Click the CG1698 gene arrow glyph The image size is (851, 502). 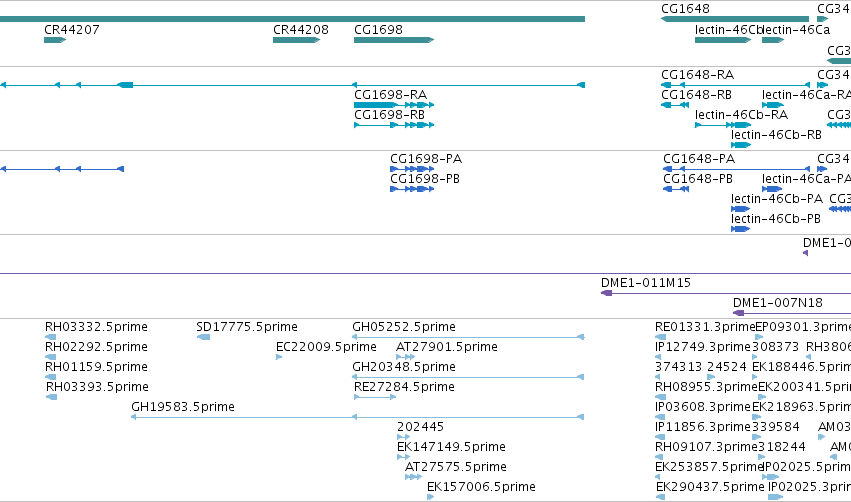394,40
